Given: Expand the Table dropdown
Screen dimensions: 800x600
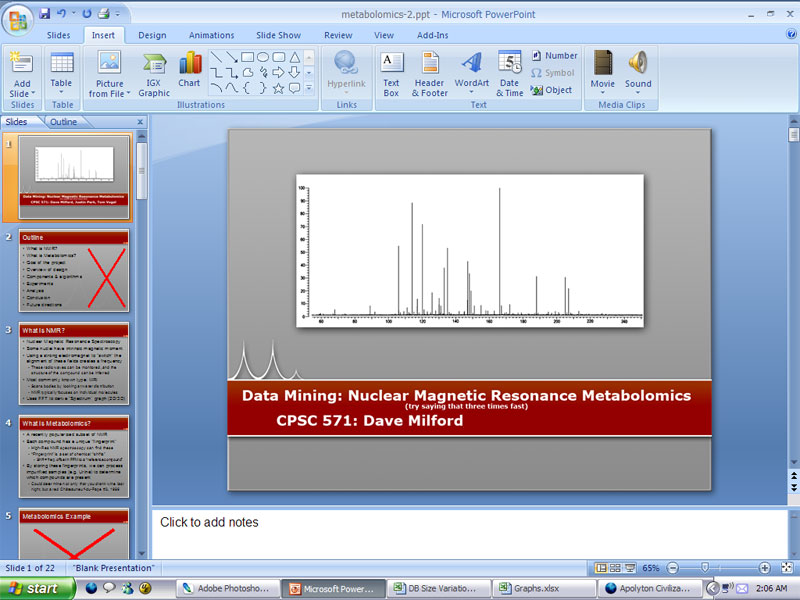Looking at the screenshot, I should [62, 93].
